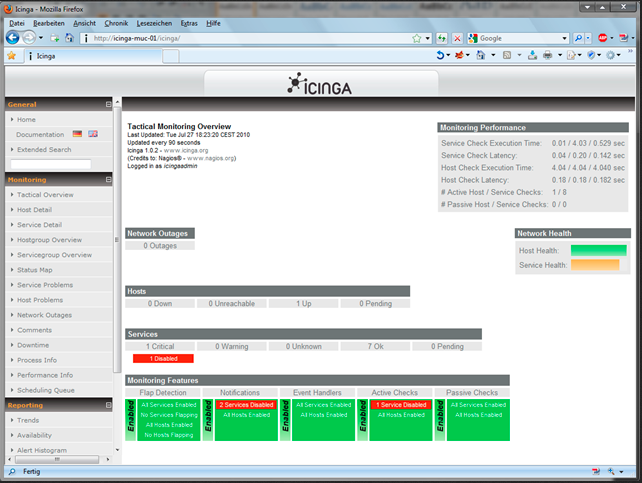
Task: Click the Google search engine icon
Action: [473, 38]
